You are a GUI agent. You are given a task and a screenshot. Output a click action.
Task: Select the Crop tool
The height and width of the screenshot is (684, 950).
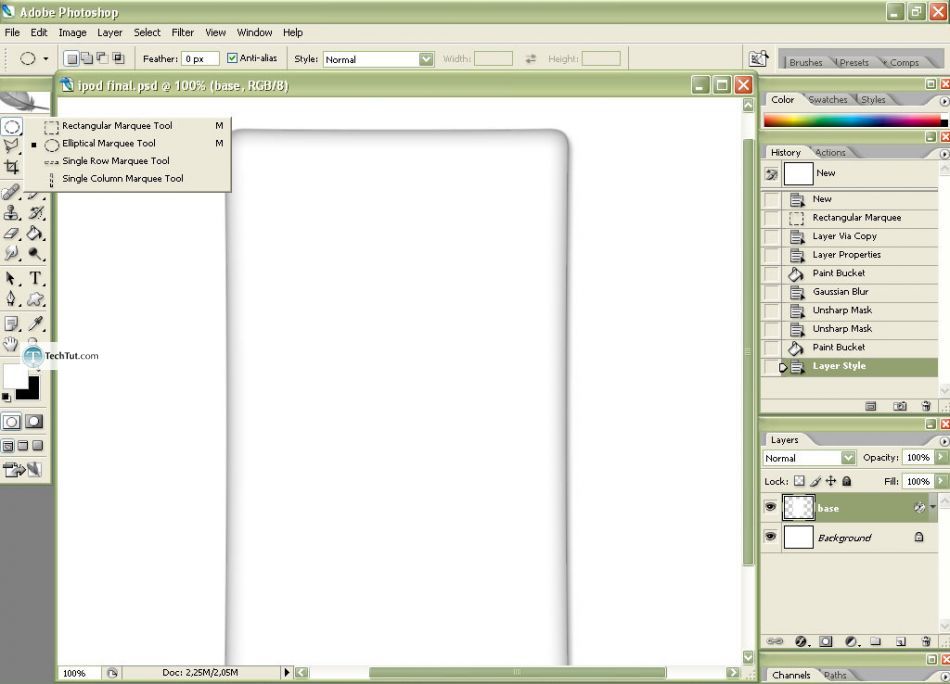11,167
